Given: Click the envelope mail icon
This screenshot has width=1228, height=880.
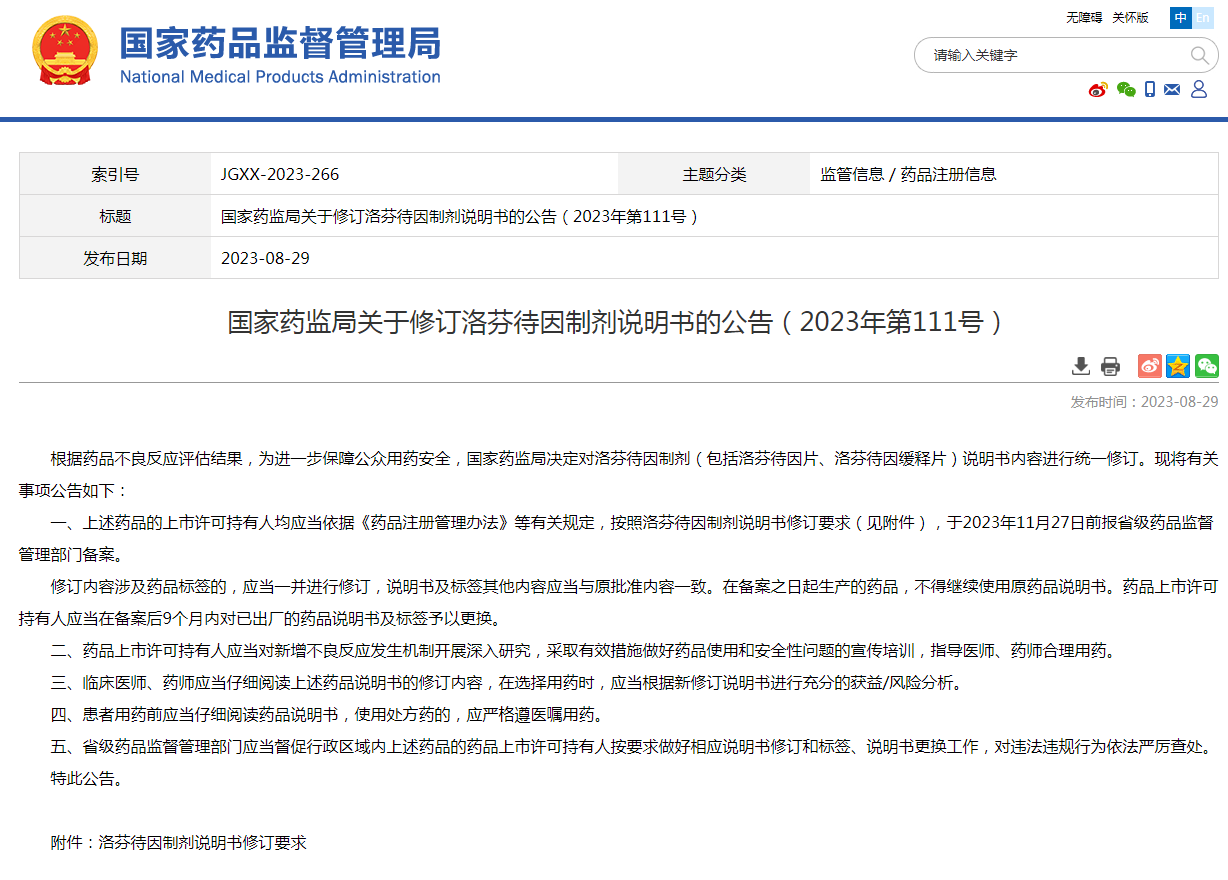Looking at the screenshot, I should click(1172, 90).
